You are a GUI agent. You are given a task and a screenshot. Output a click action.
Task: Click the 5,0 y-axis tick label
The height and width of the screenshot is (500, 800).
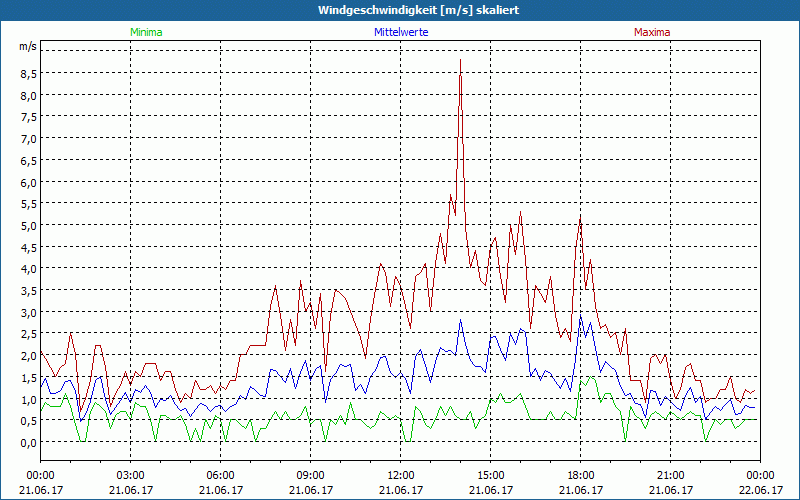coord(27,225)
